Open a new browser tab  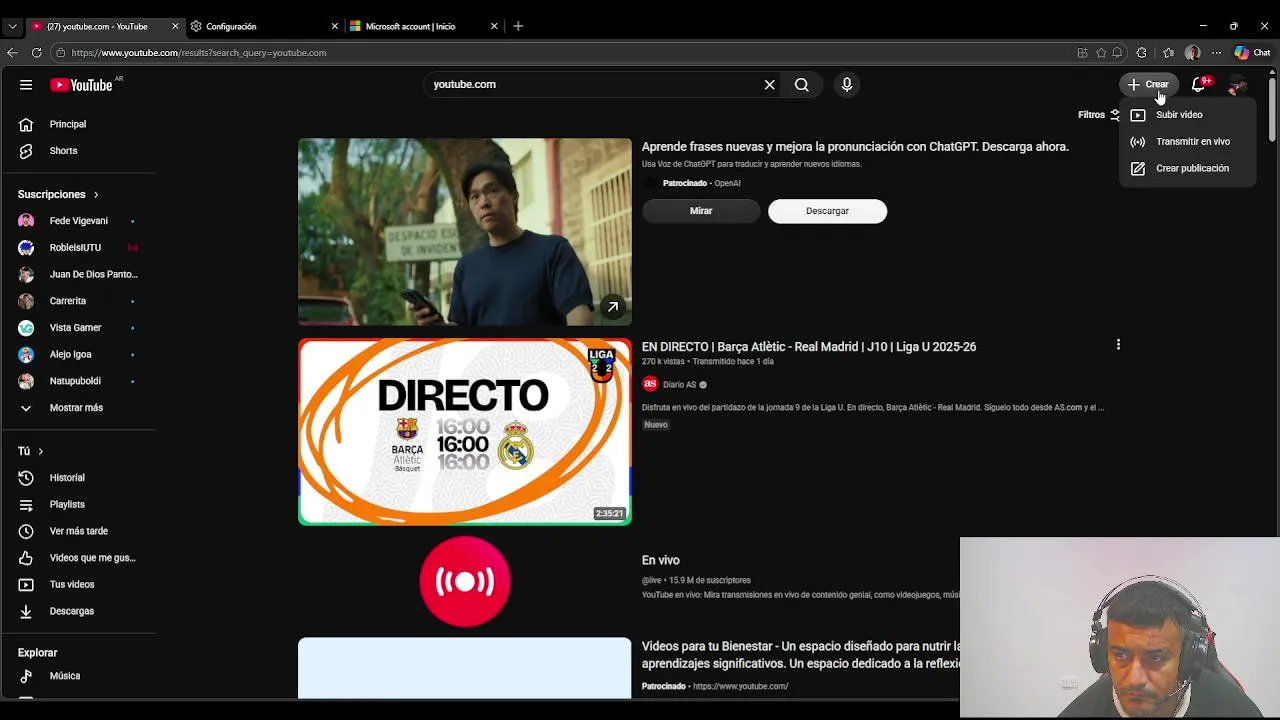[518, 27]
